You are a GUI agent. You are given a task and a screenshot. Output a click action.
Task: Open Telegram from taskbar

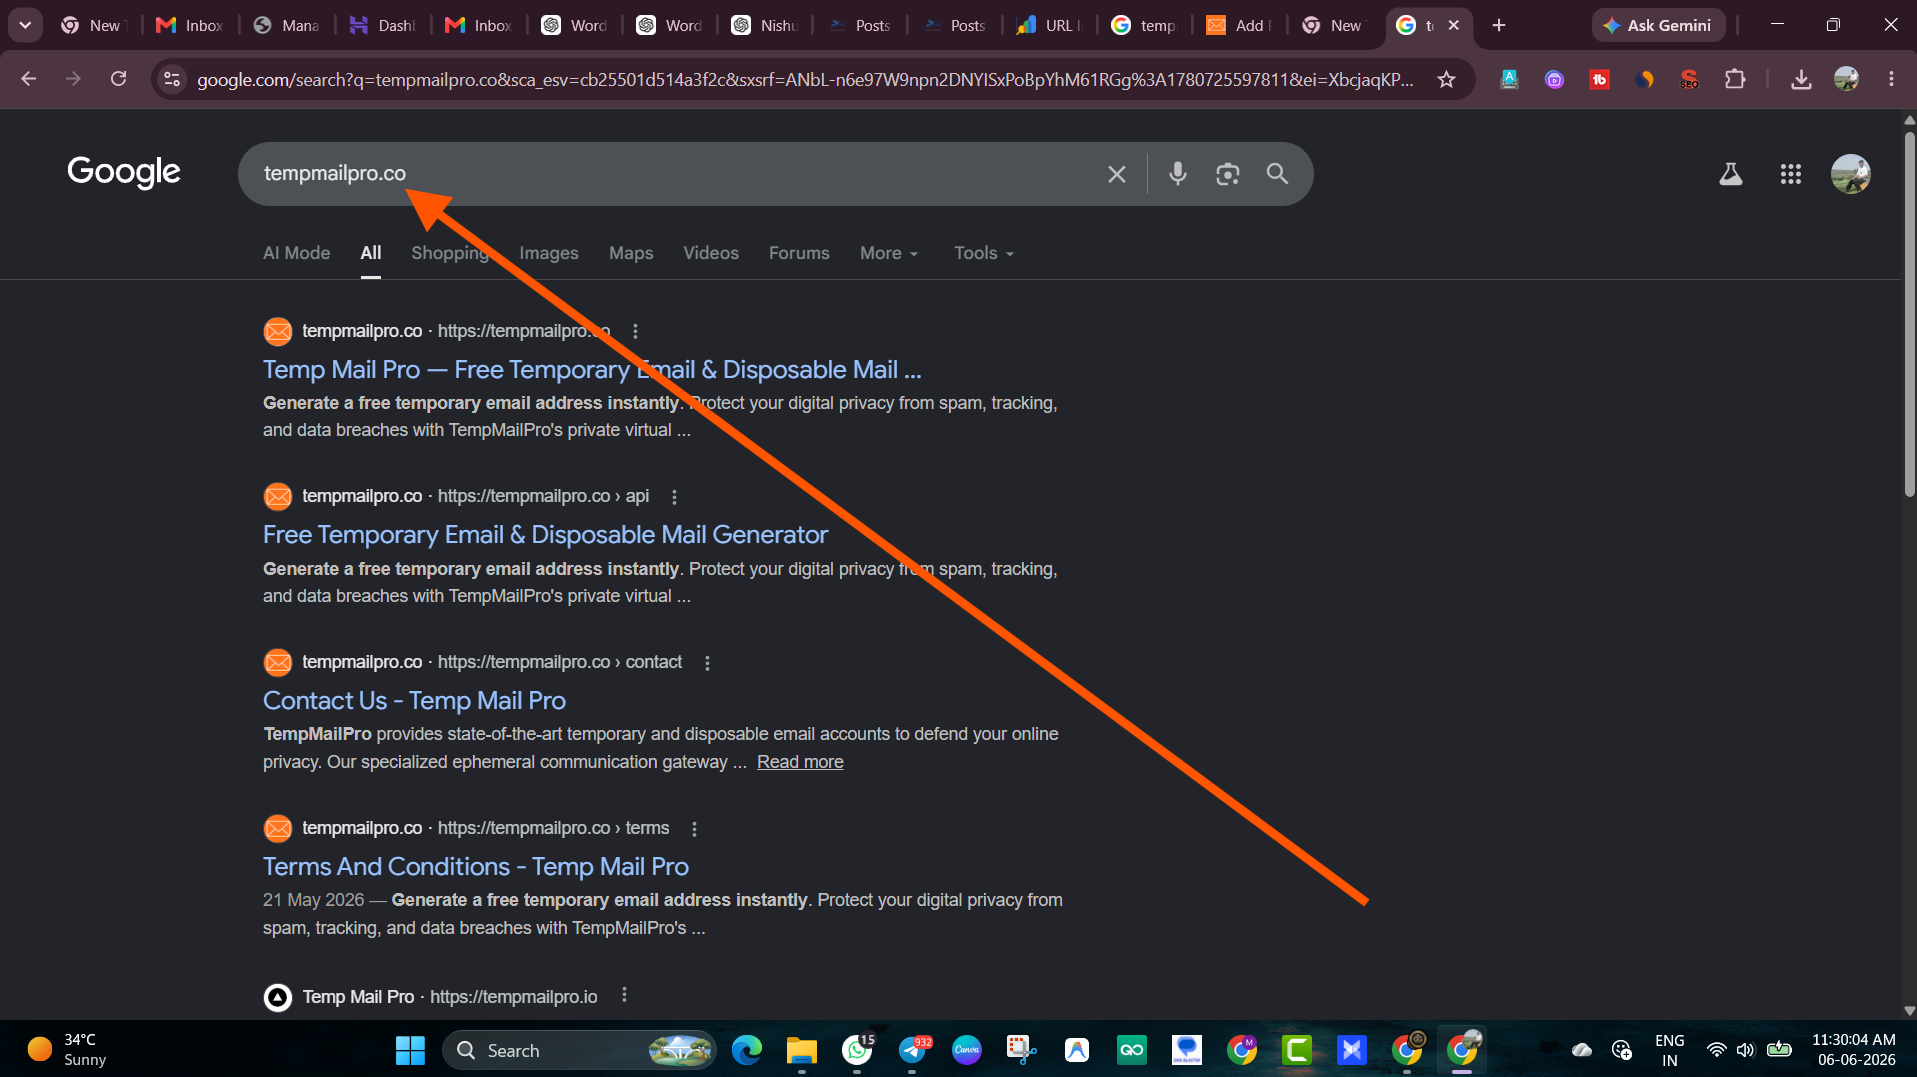point(913,1050)
